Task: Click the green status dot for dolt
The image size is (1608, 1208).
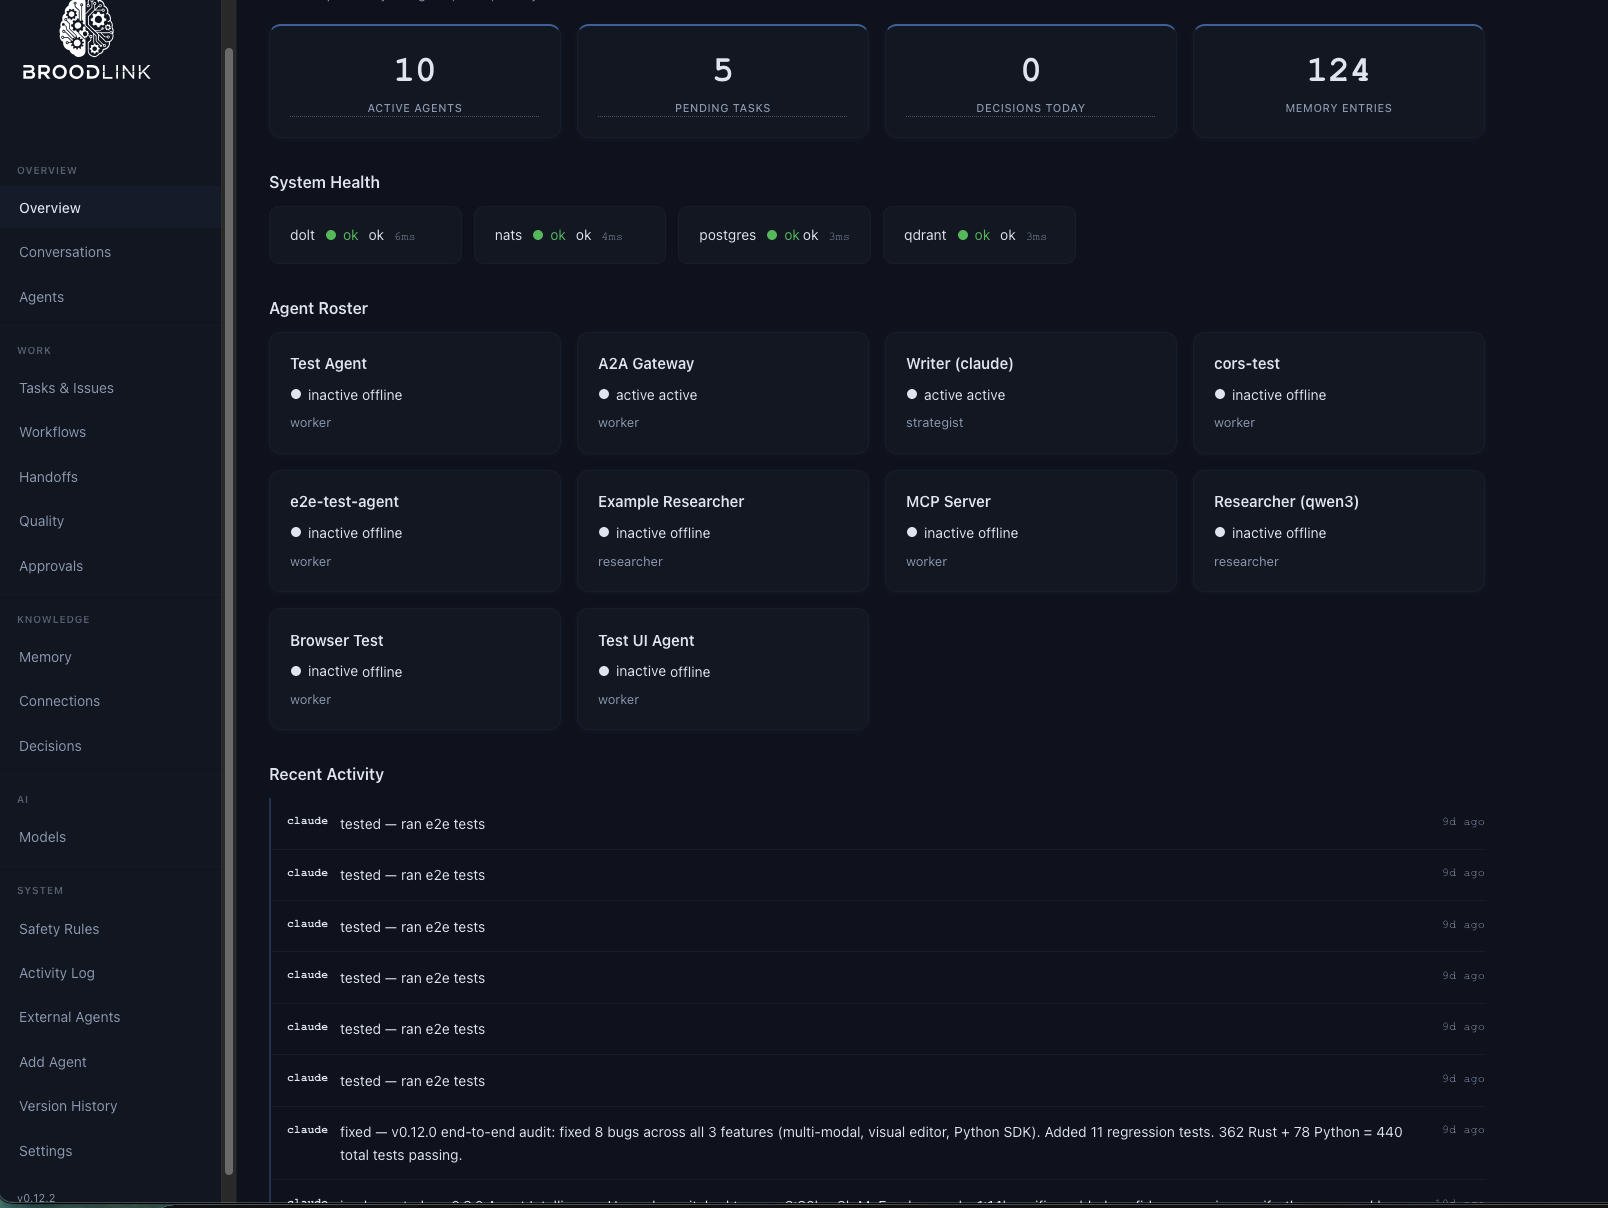Action: pyautogui.click(x=331, y=235)
